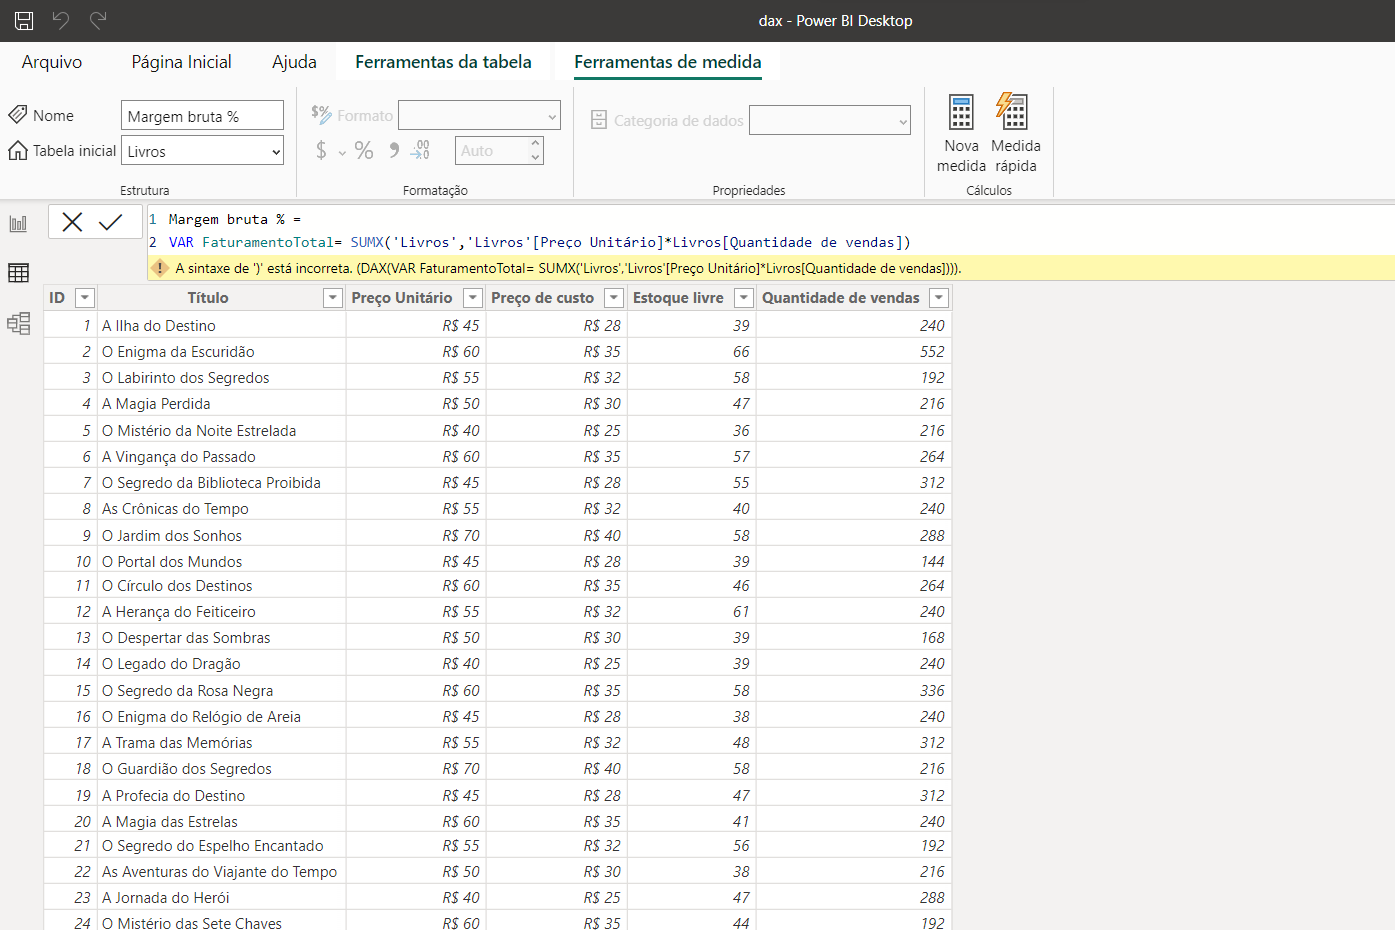The image size is (1395, 930).
Task: Open the Data table view sidebar icon
Action: pos(18,272)
